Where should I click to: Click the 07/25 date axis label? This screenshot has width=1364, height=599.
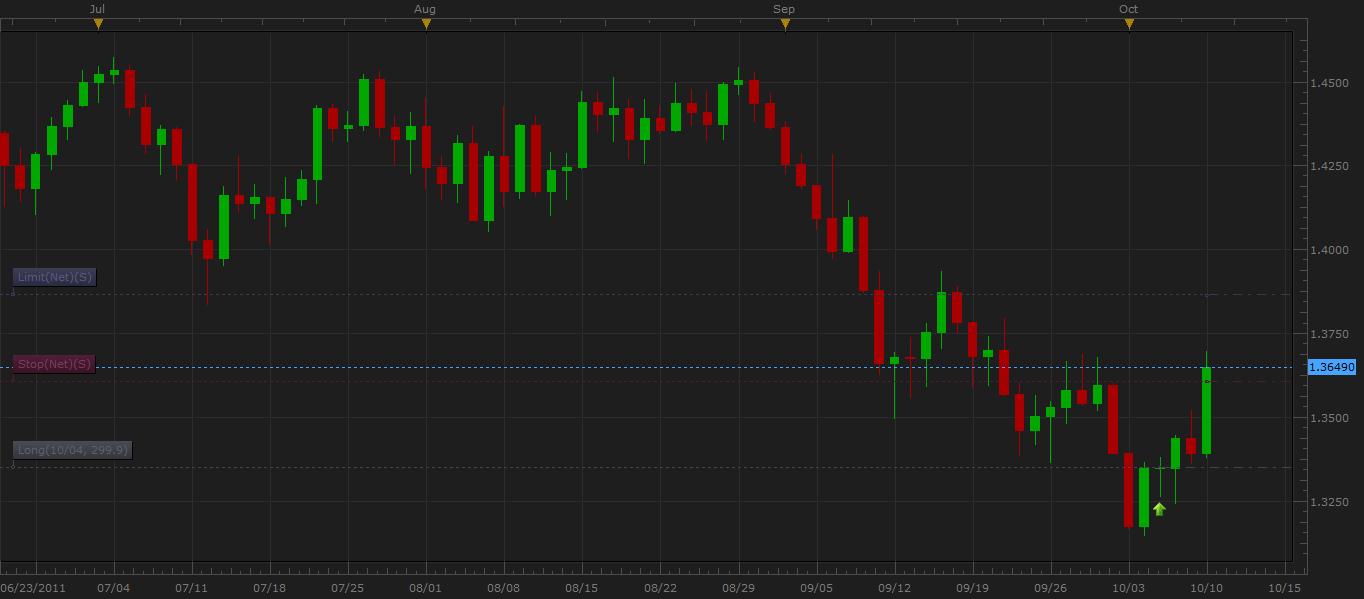348,588
